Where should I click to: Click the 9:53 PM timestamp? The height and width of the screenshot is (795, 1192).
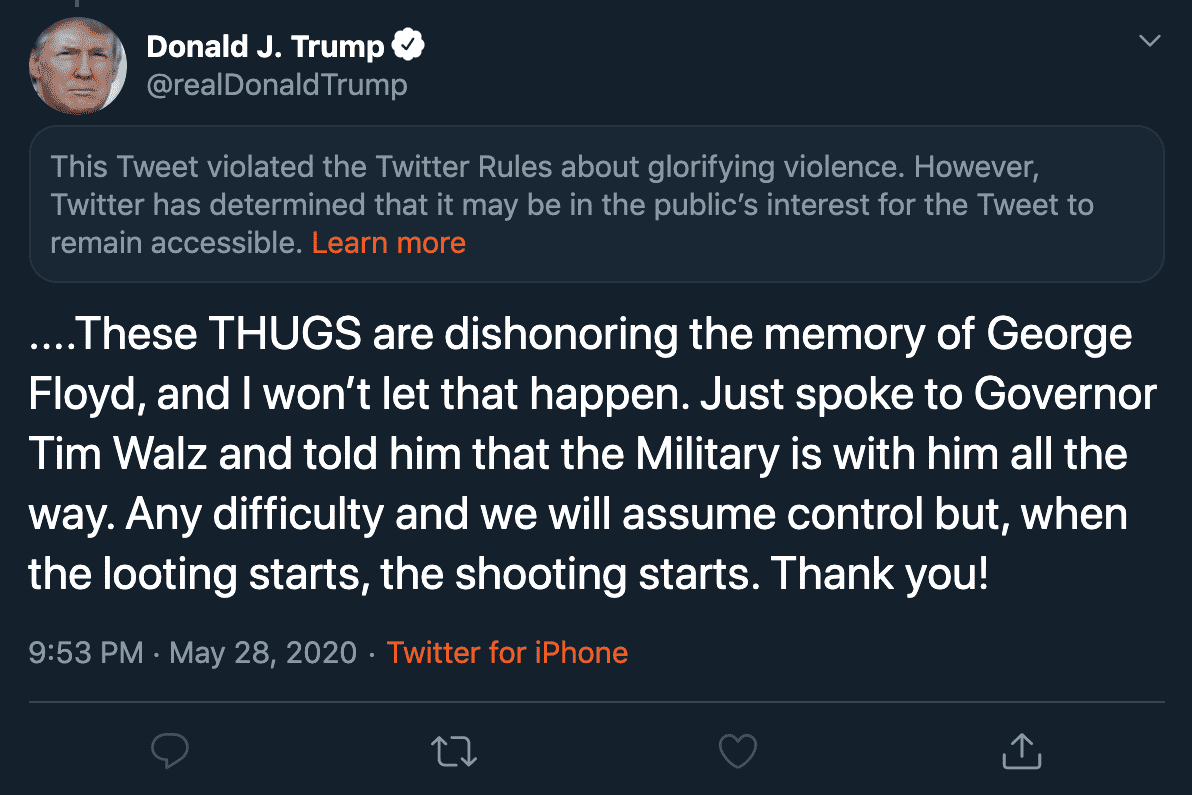click(x=87, y=653)
